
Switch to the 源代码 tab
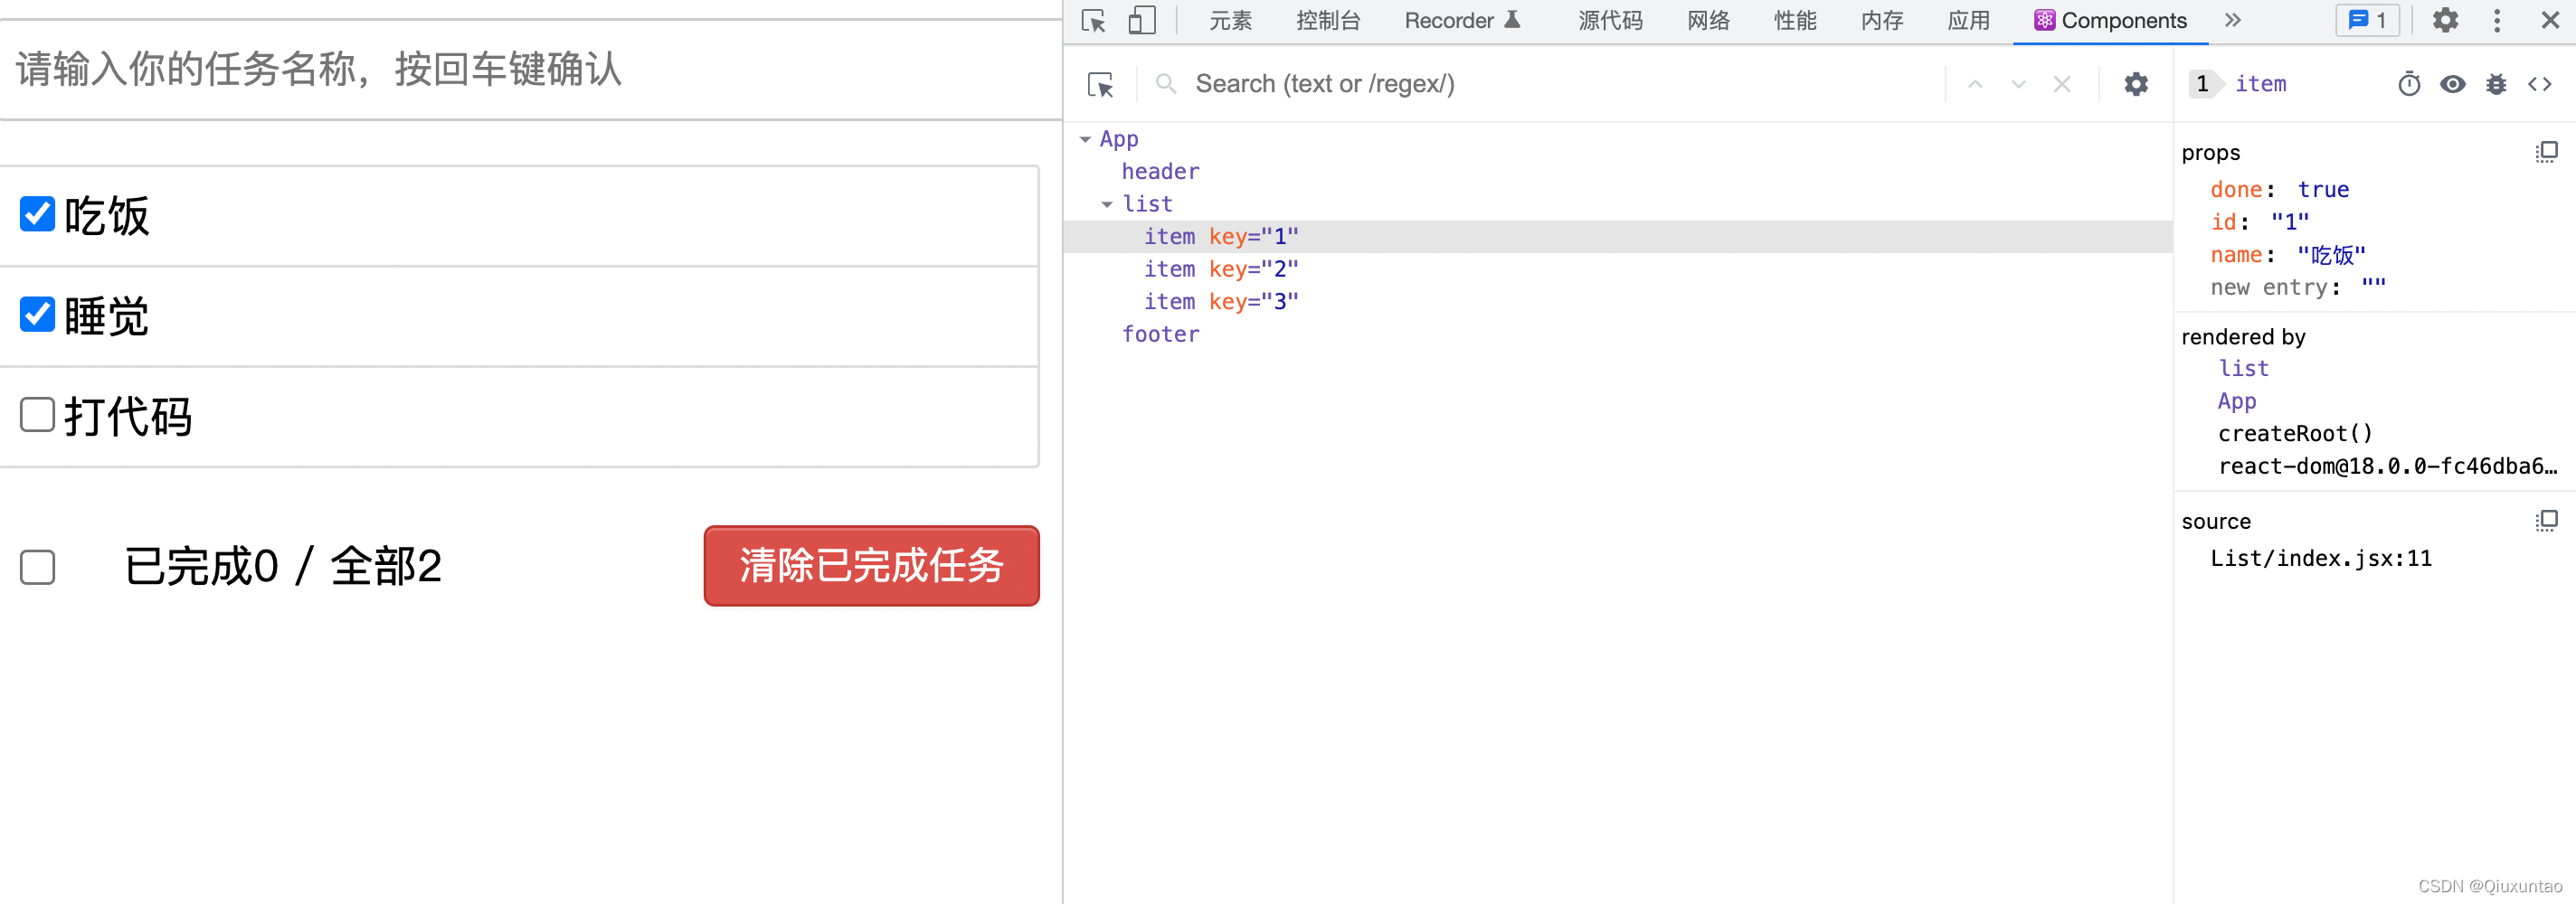(1610, 21)
